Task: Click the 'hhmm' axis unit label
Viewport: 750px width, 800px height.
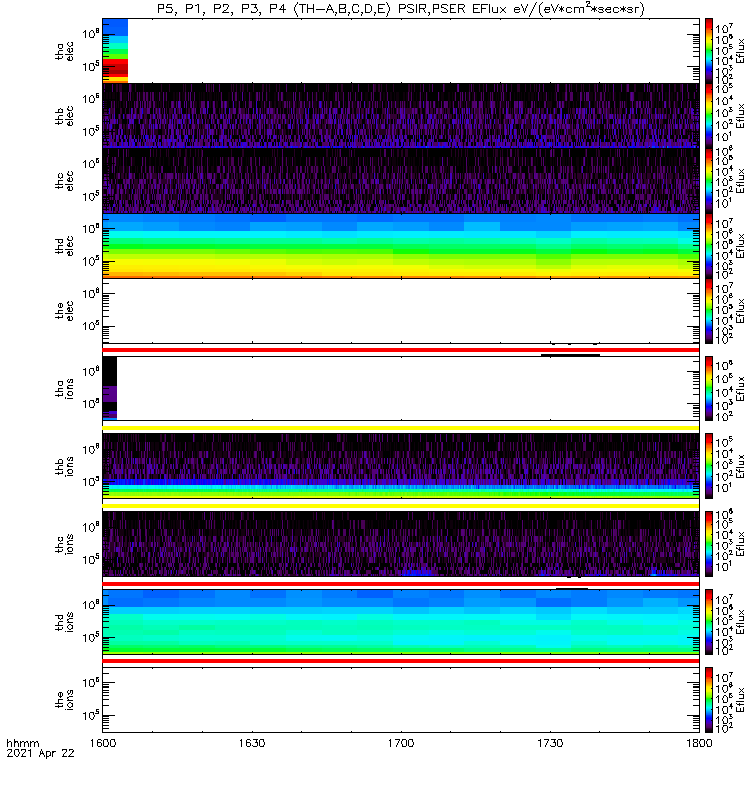Action: point(22,743)
